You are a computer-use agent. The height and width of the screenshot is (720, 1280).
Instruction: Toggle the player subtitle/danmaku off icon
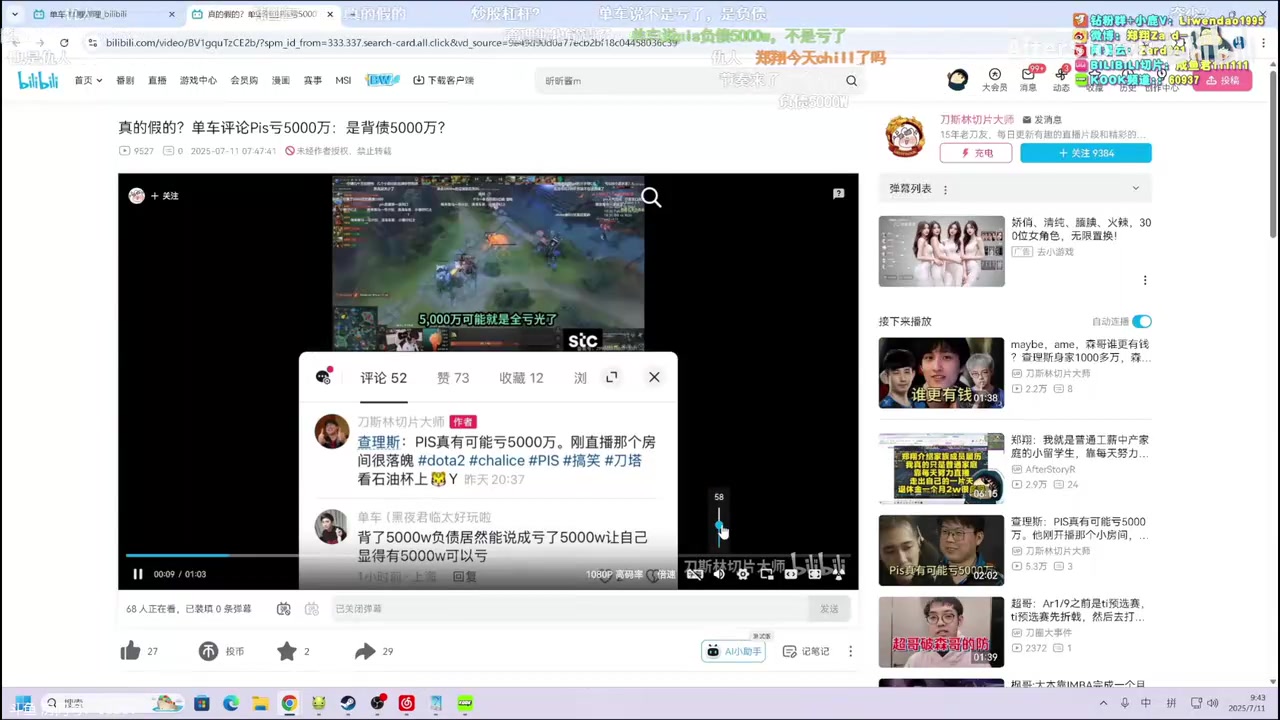(695, 574)
